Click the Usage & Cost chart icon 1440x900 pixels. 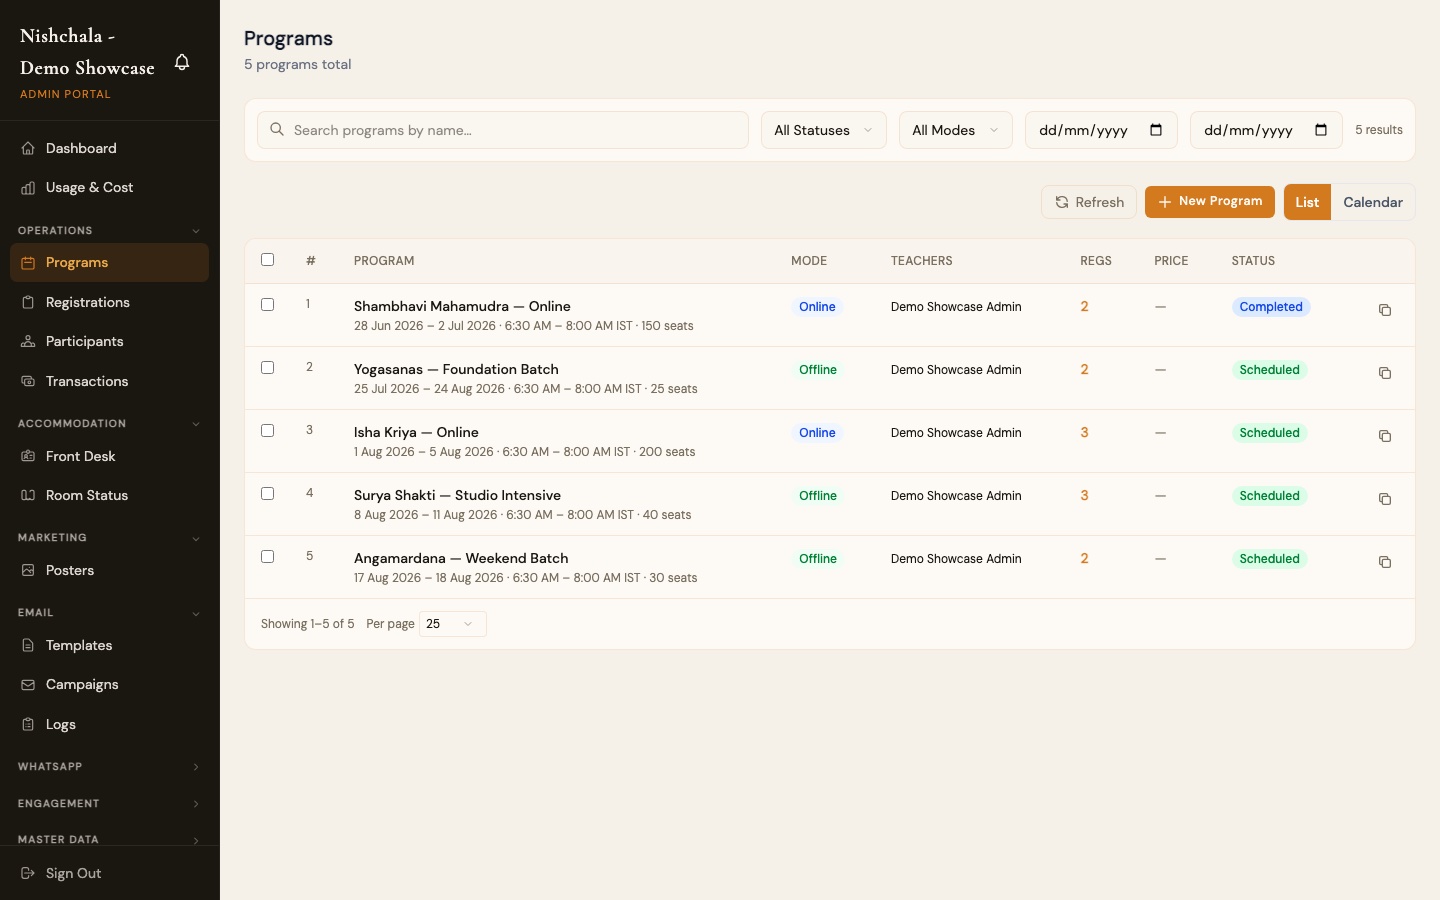(x=28, y=188)
